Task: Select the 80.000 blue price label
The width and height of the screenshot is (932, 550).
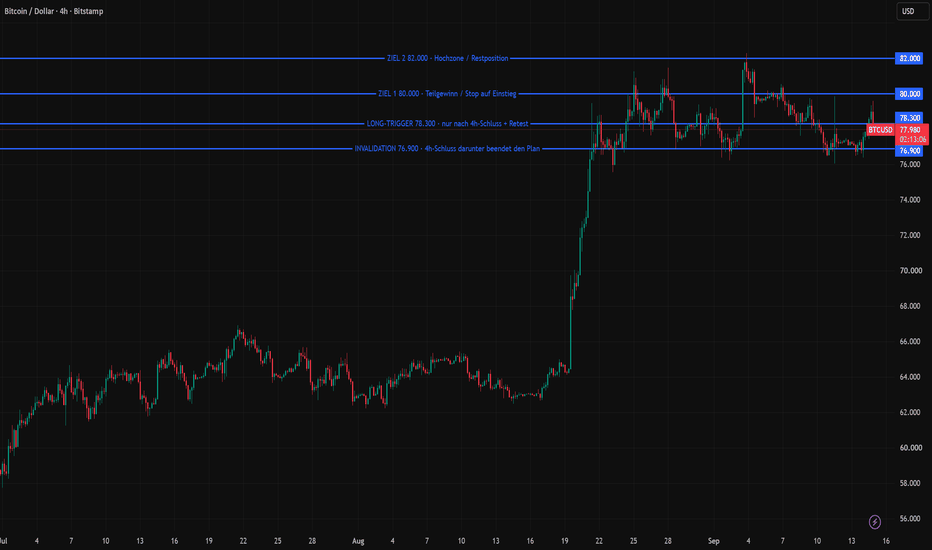Action: tap(909, 94)
